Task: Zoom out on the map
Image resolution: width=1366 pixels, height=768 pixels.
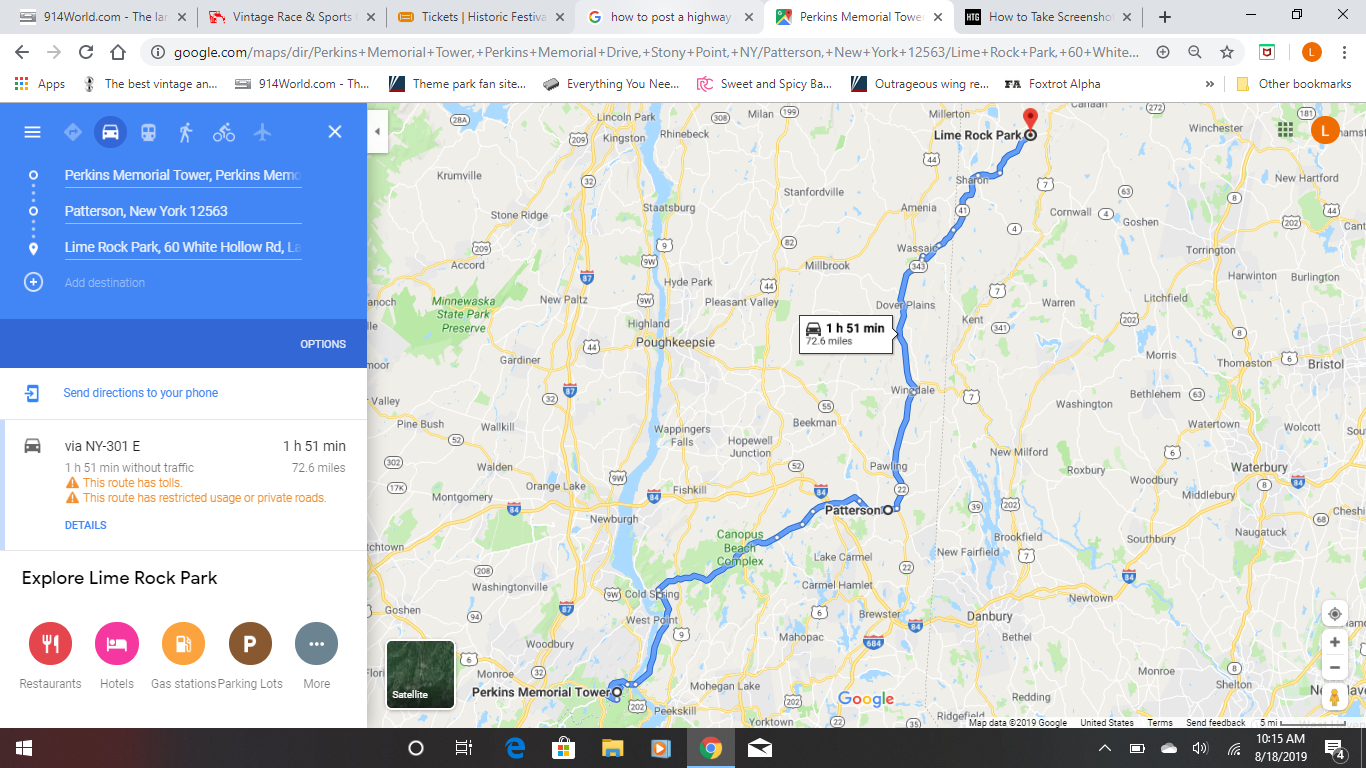Action: click(1334, 667)
